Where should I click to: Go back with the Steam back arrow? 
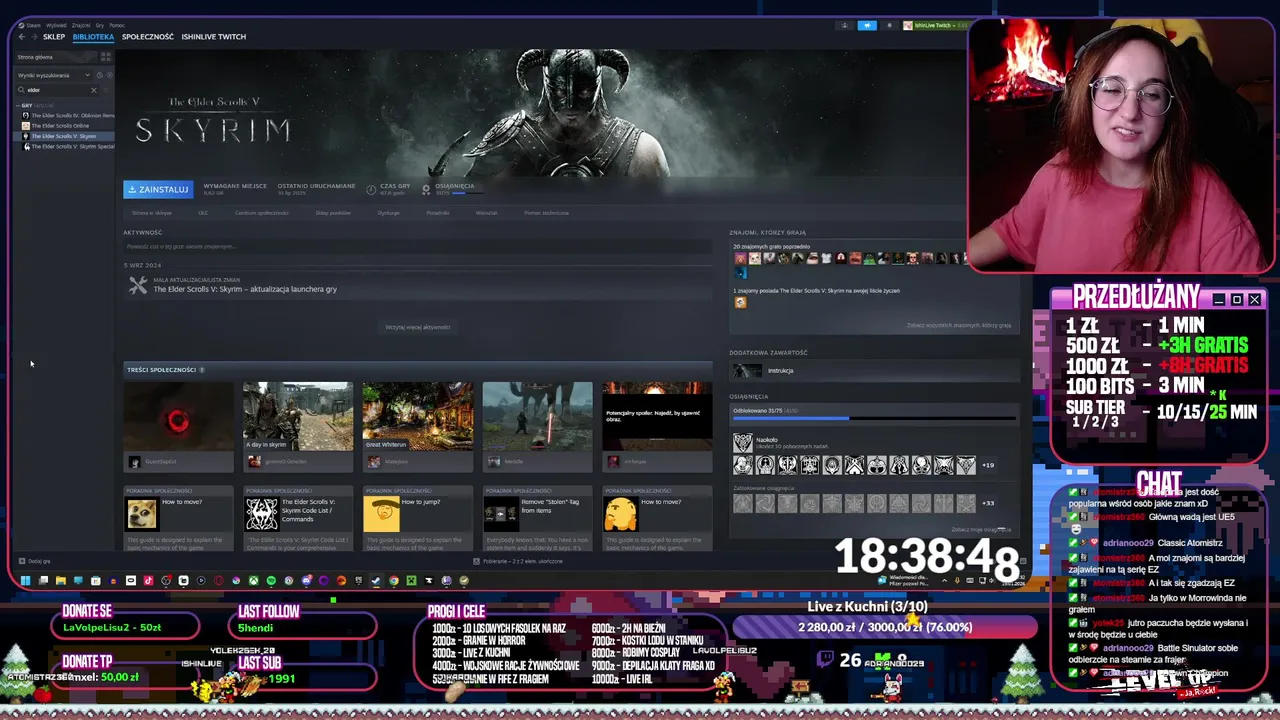coord(22,37)
